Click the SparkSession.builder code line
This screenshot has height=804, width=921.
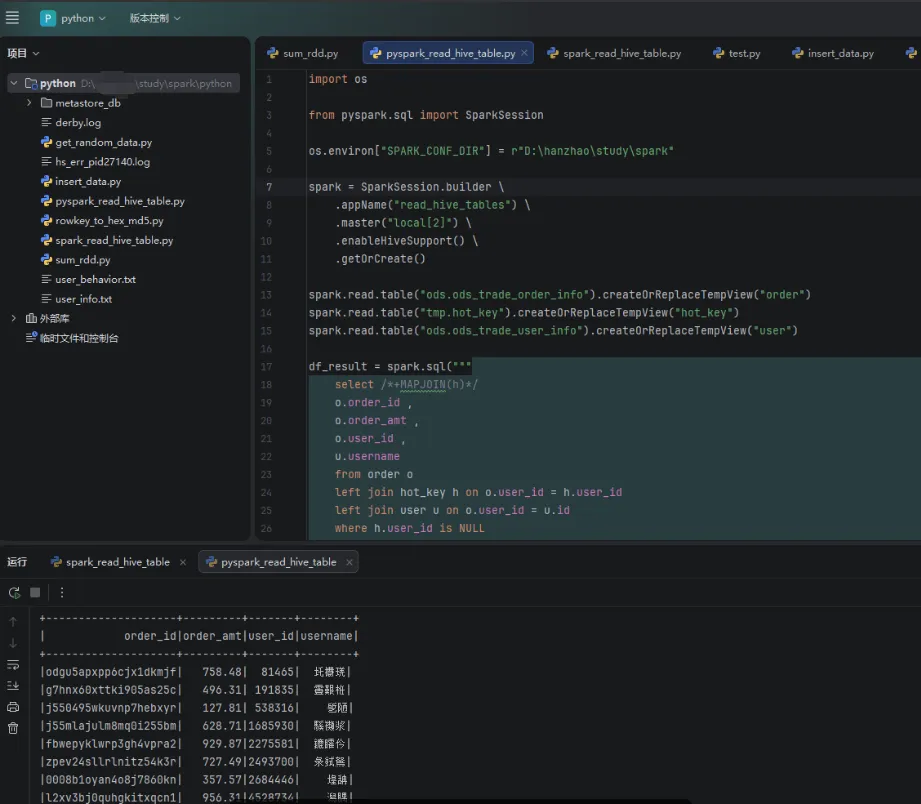coord(406,187)
